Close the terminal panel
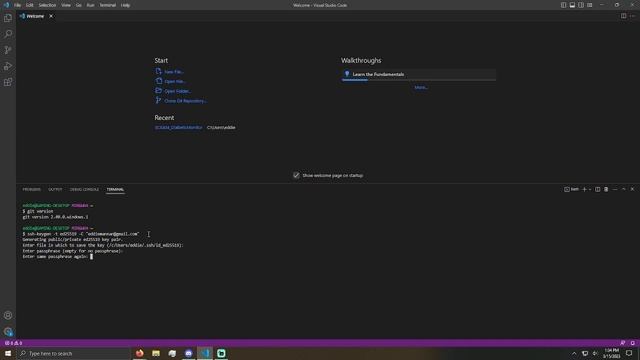 632,189
